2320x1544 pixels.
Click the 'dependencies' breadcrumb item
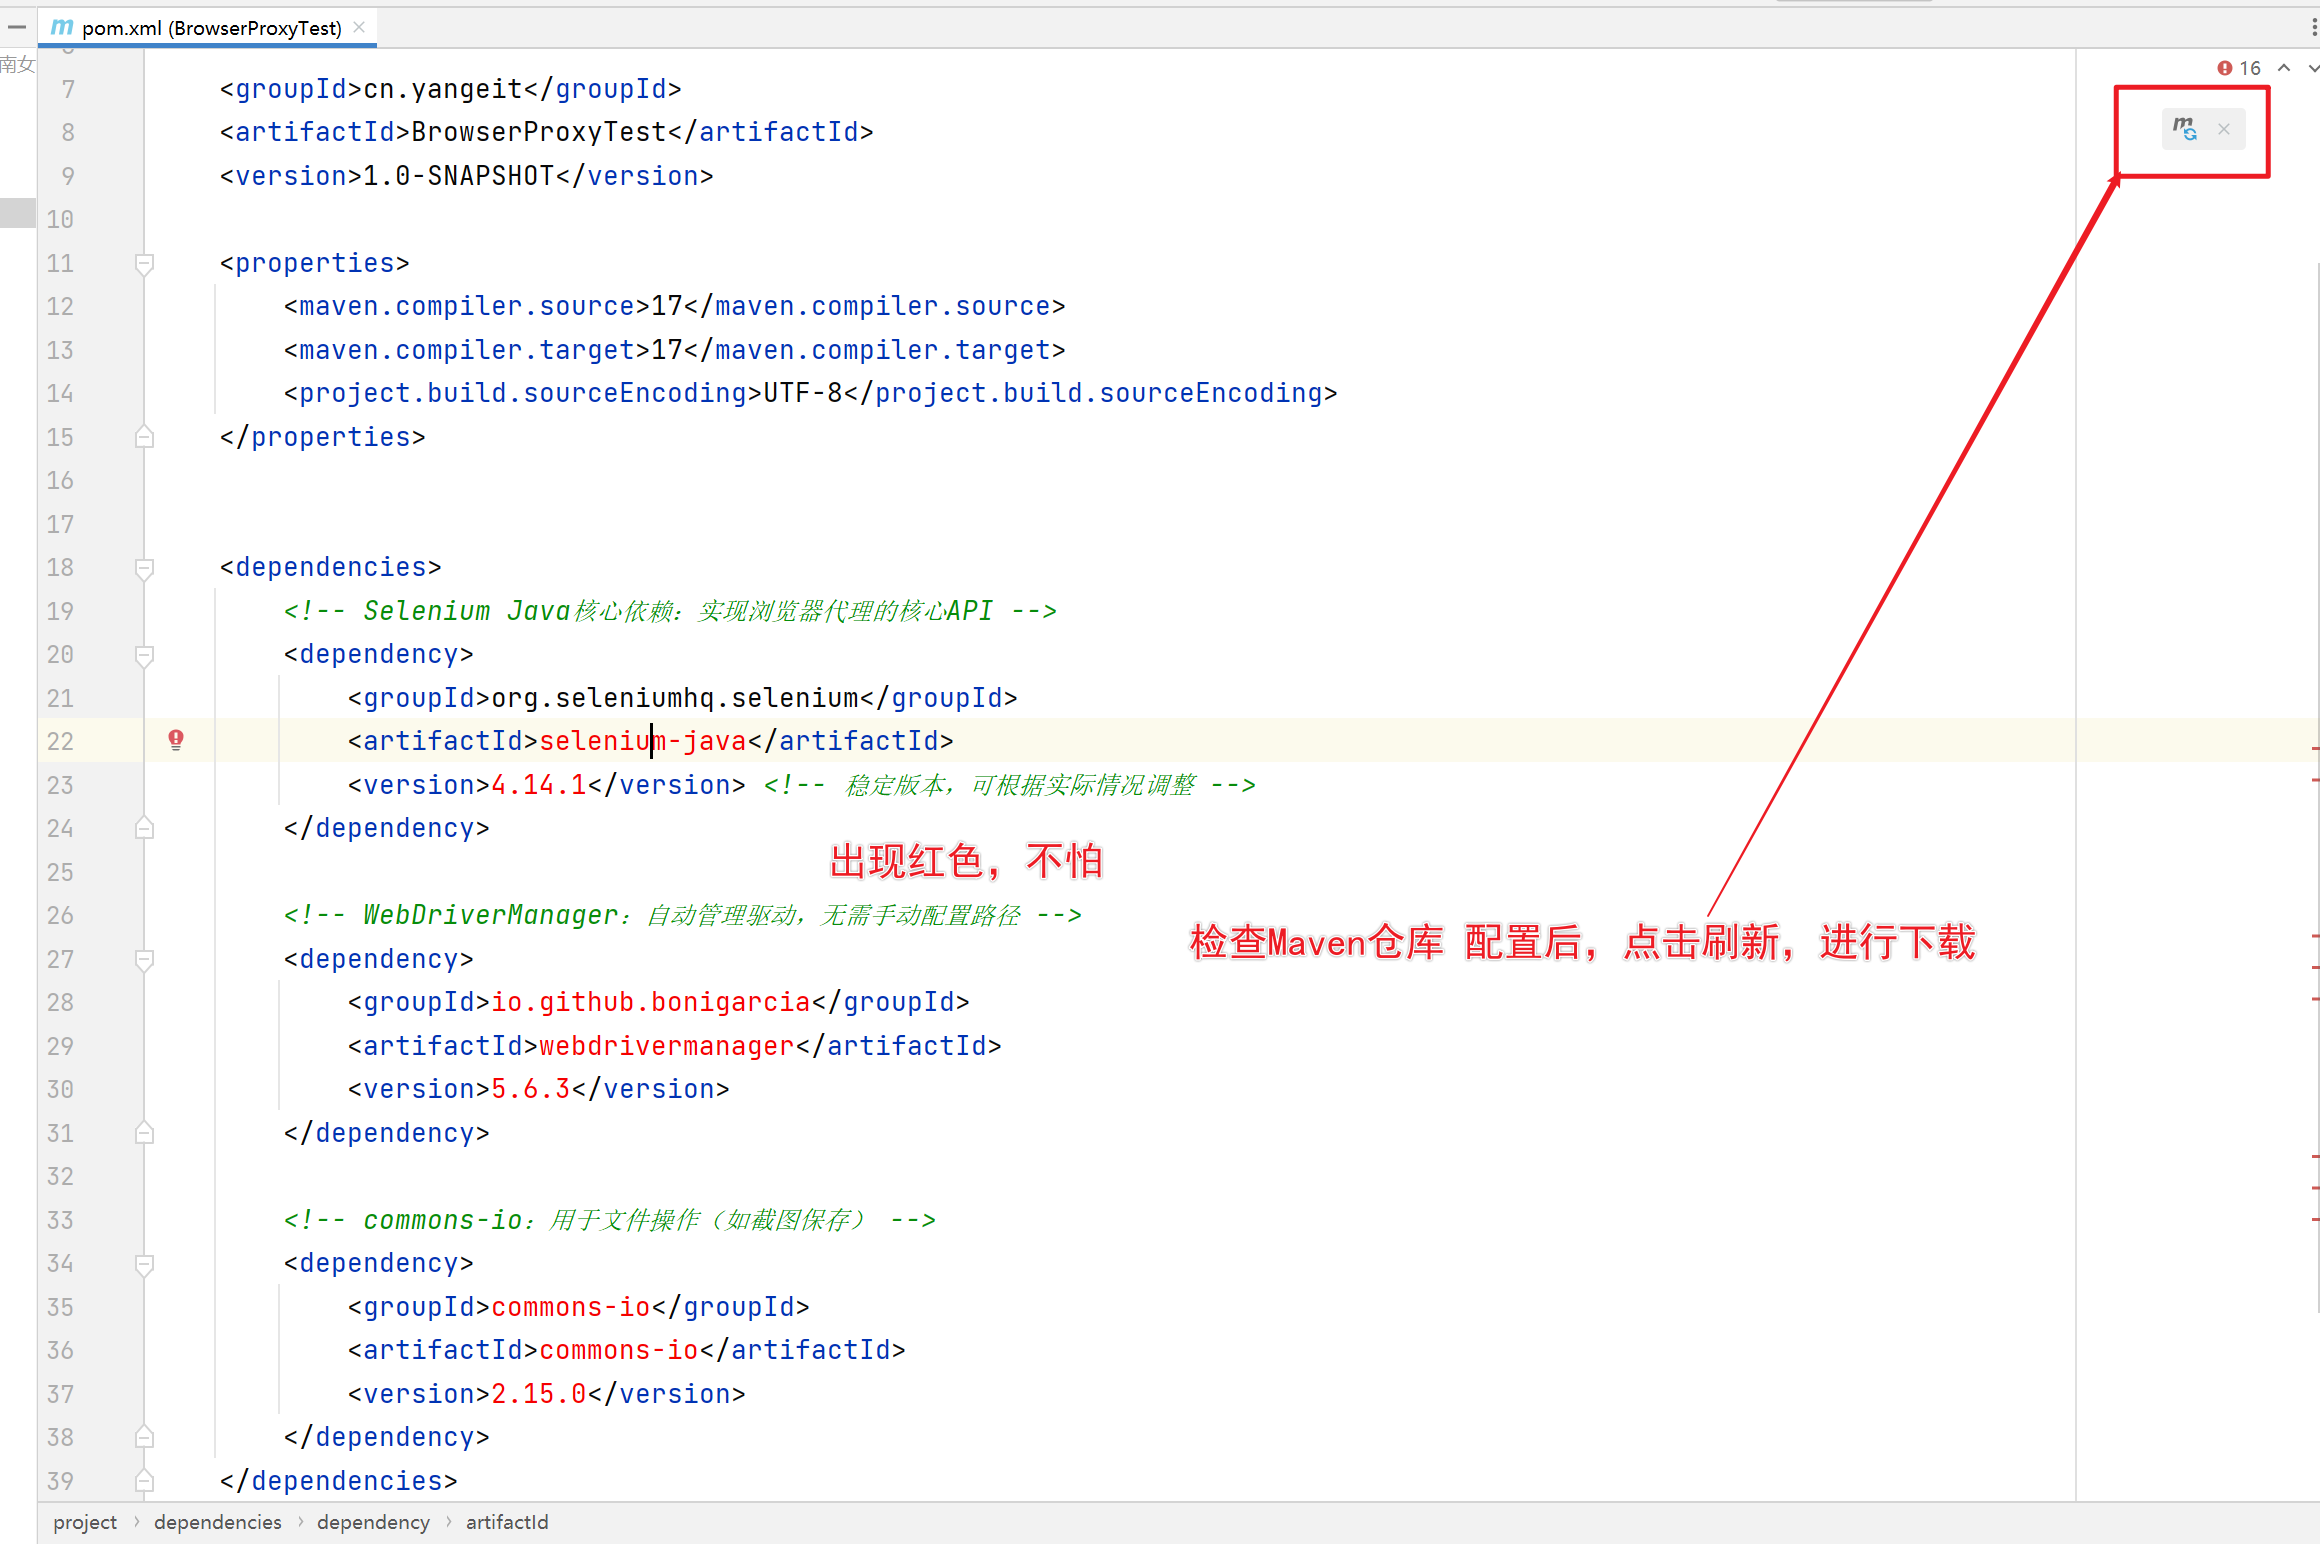pos(218,1522)
